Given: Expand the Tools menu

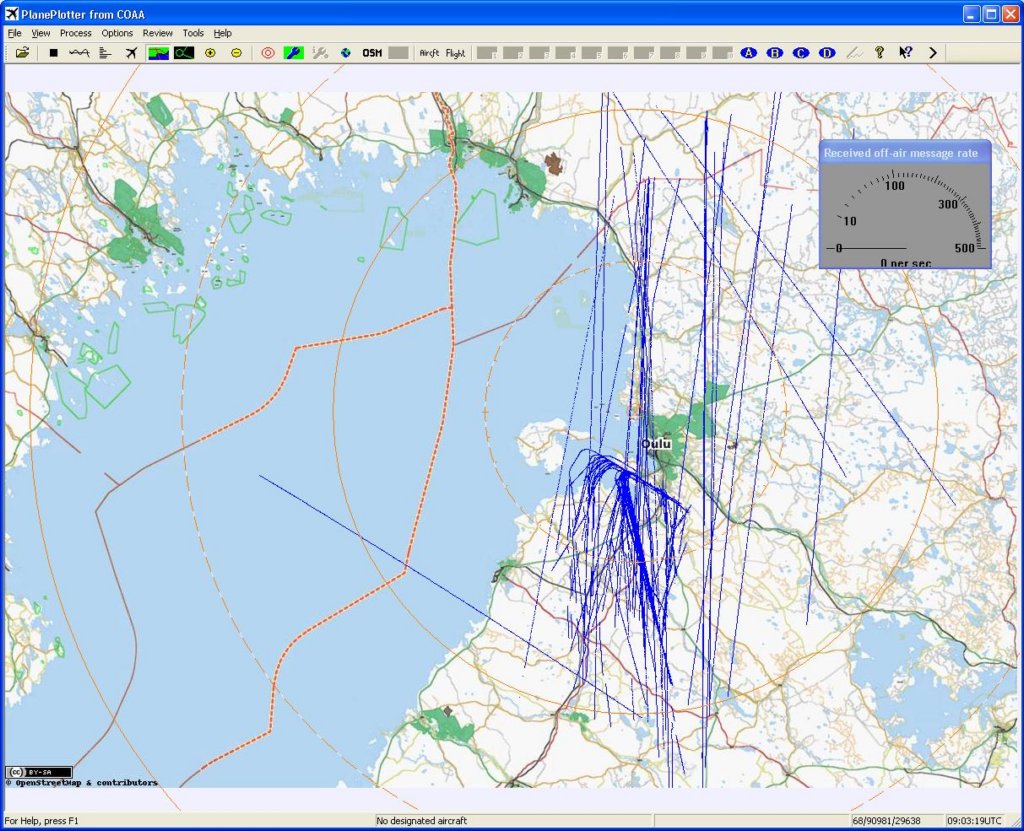Looking at the screenshot, I should 193,33.
